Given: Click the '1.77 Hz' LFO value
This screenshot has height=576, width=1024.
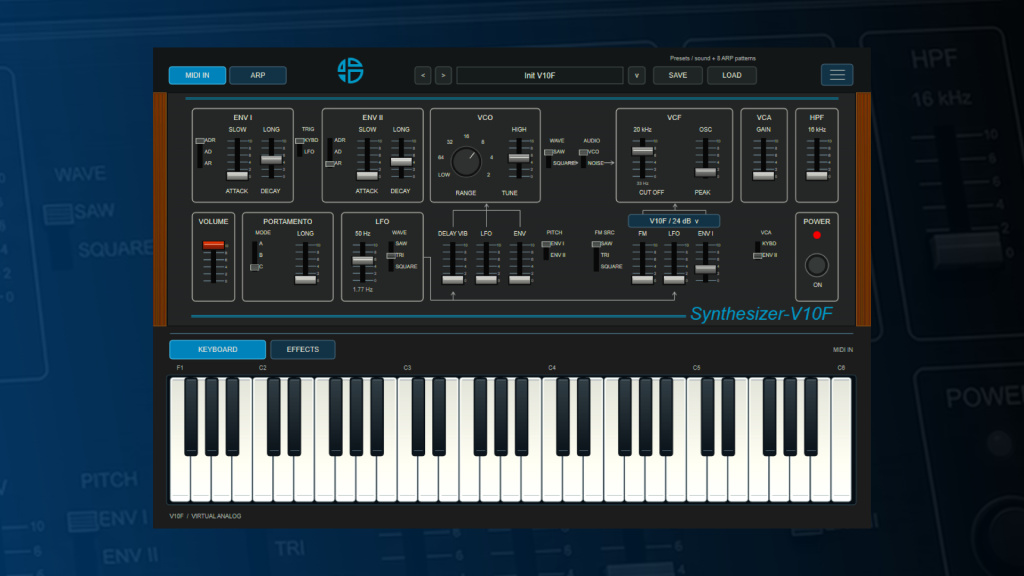Looking at the screenshot, I should click(362, 289).
